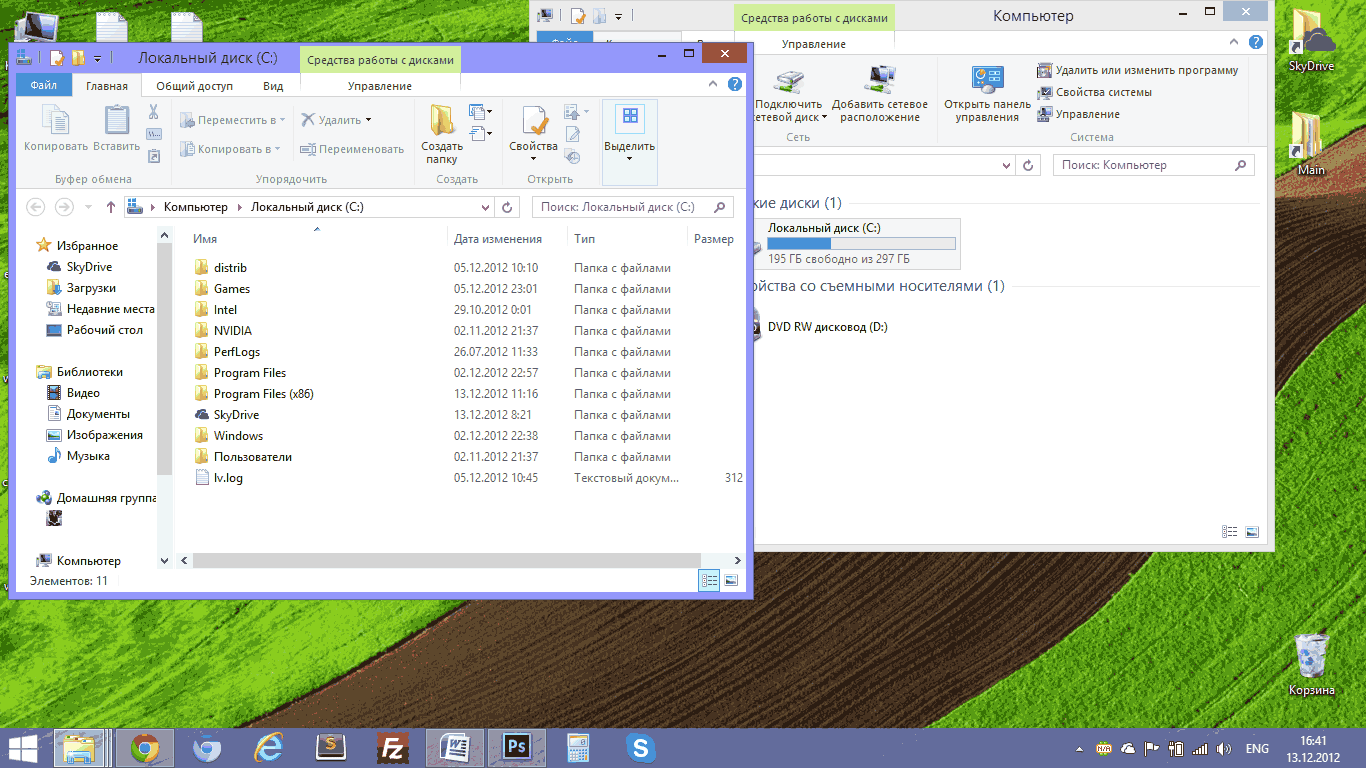
Task: Click Добавить сетевое расположение icon
Action: tap(880, 81)
